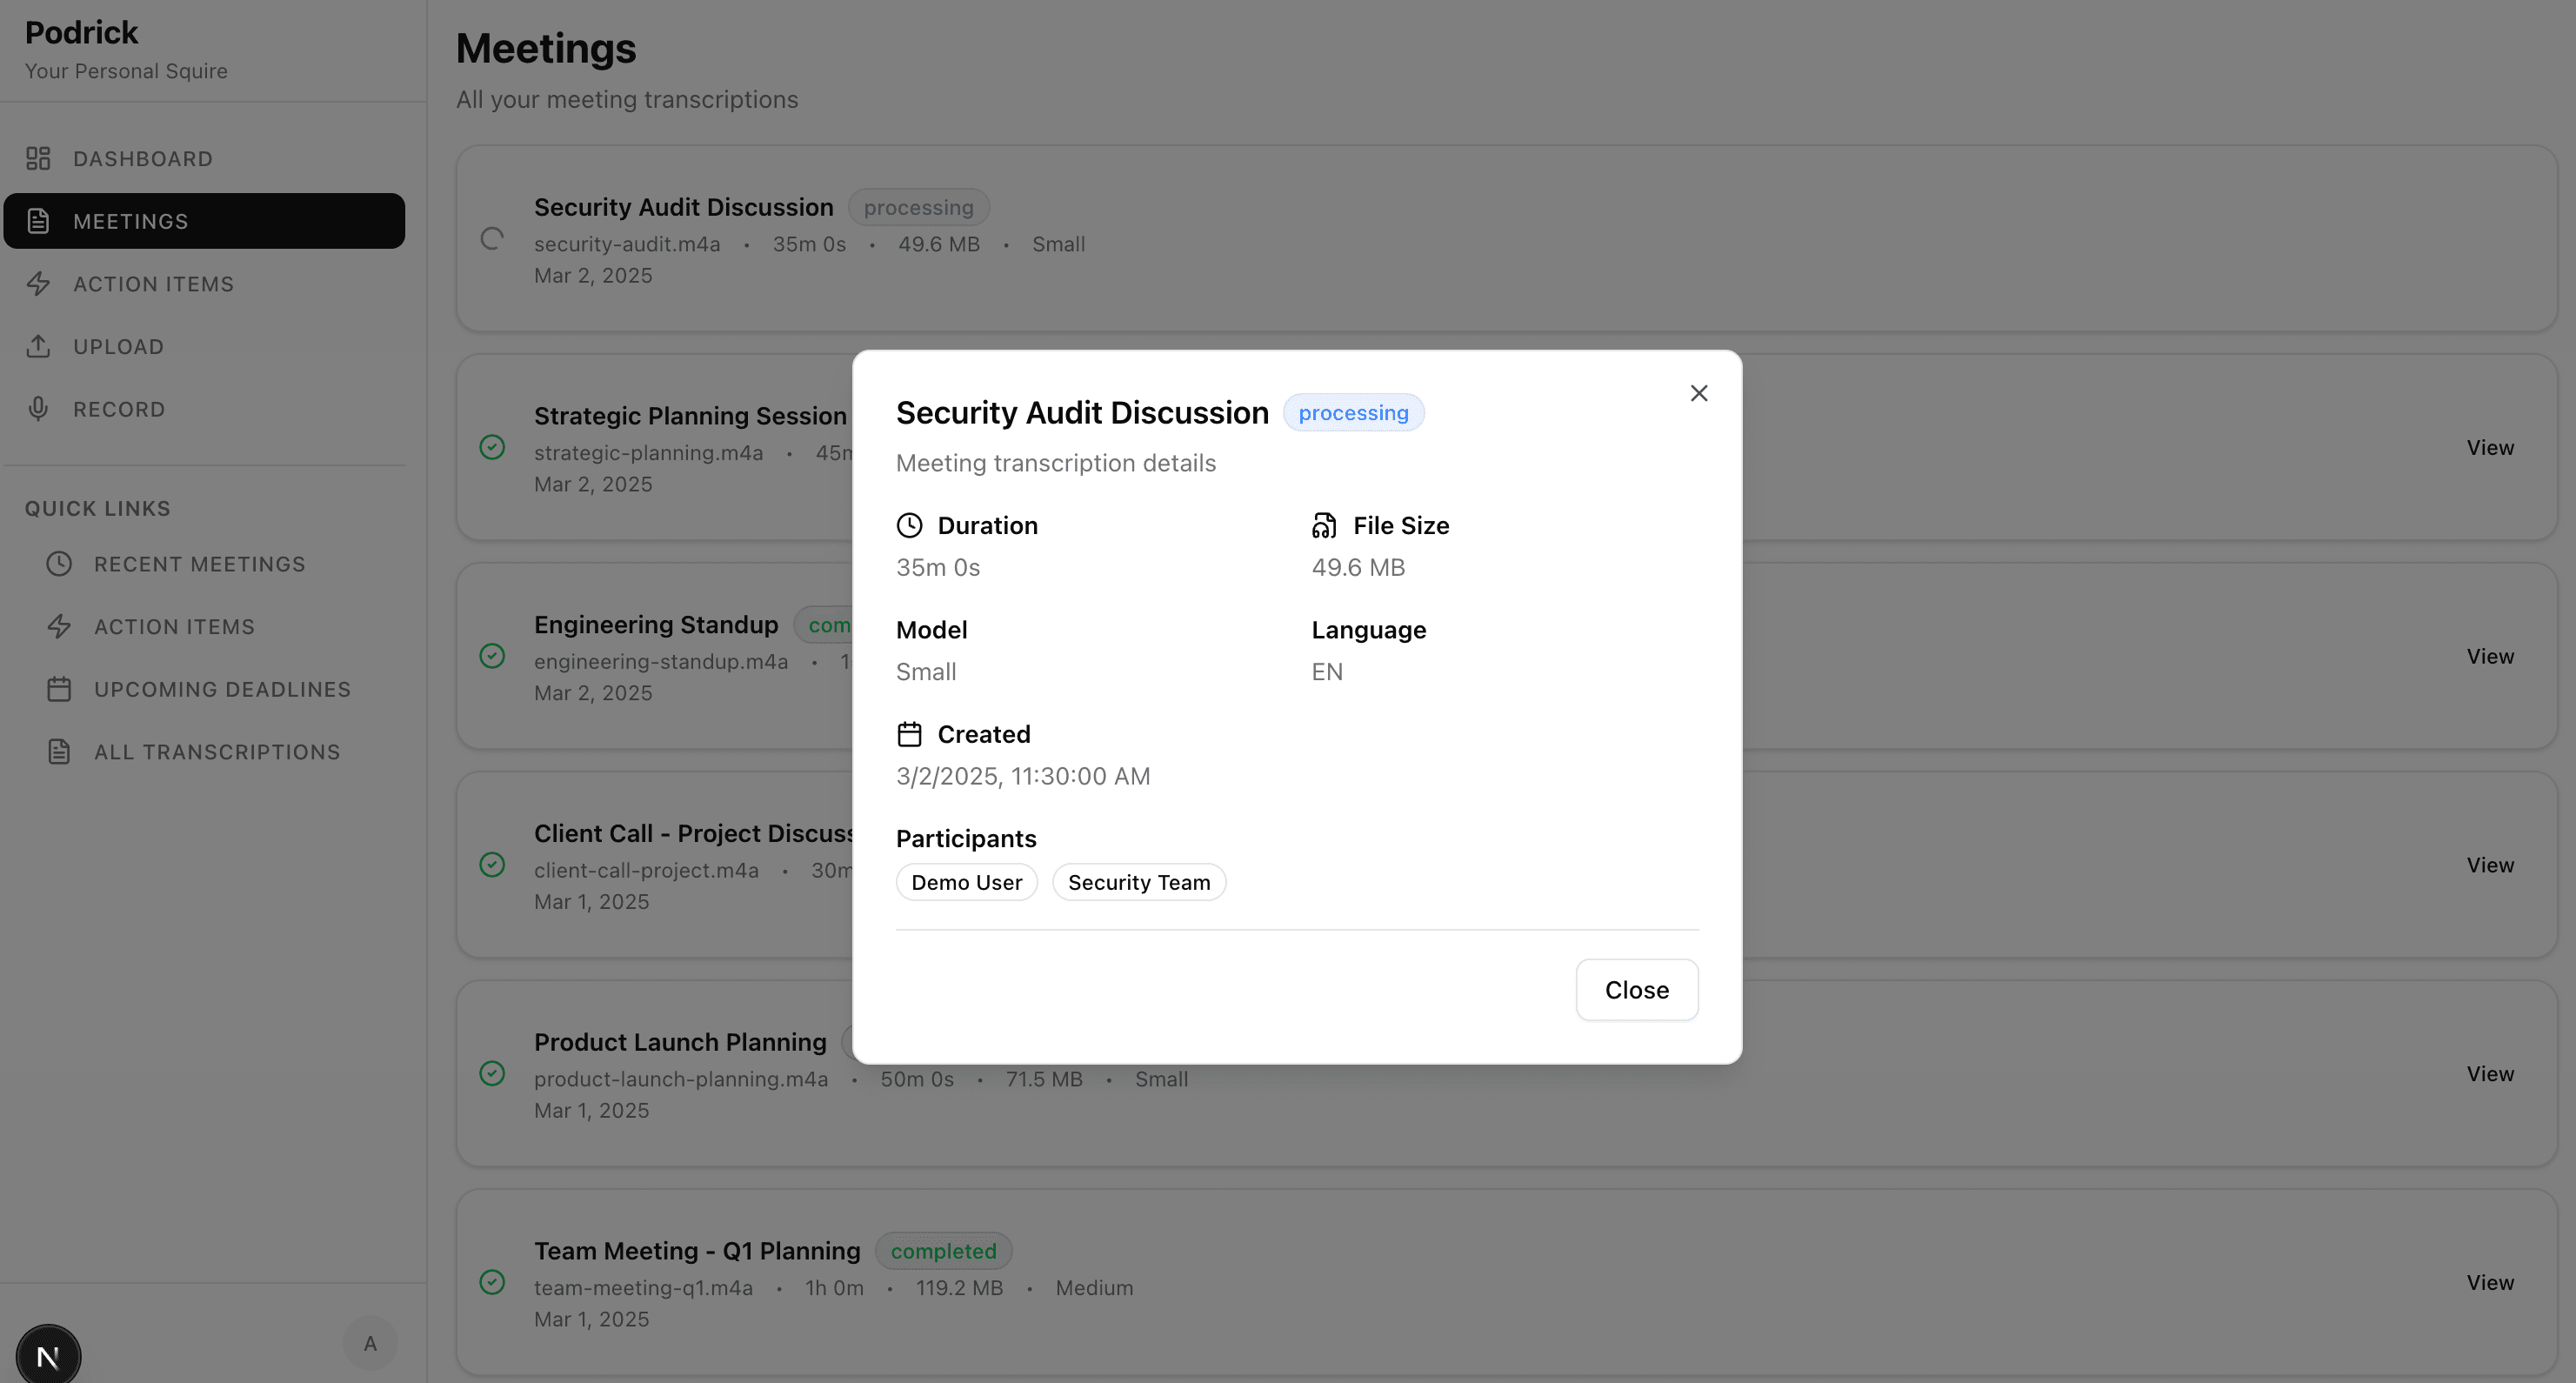Click the Upload icon in sidebar
The image size is (2576, 1383).
pos(38,346)
